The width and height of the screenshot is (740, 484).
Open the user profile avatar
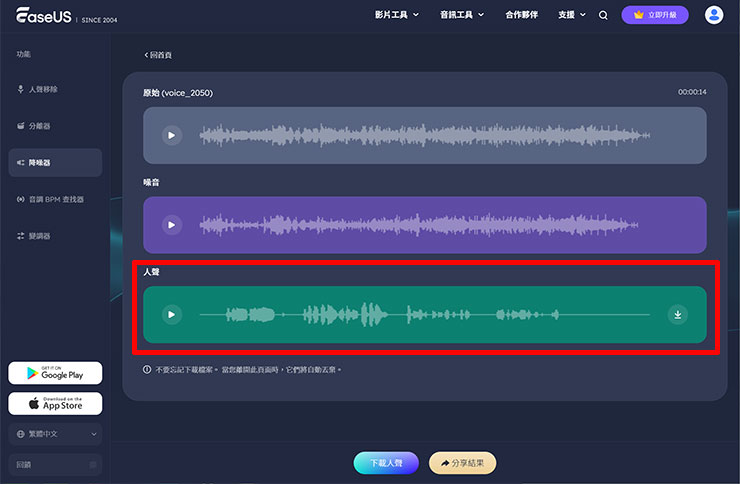point(714,15)
